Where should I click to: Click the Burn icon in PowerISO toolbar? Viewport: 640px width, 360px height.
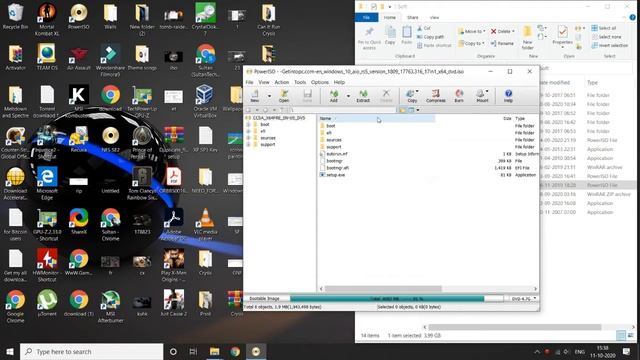click(x=459, y=96)
